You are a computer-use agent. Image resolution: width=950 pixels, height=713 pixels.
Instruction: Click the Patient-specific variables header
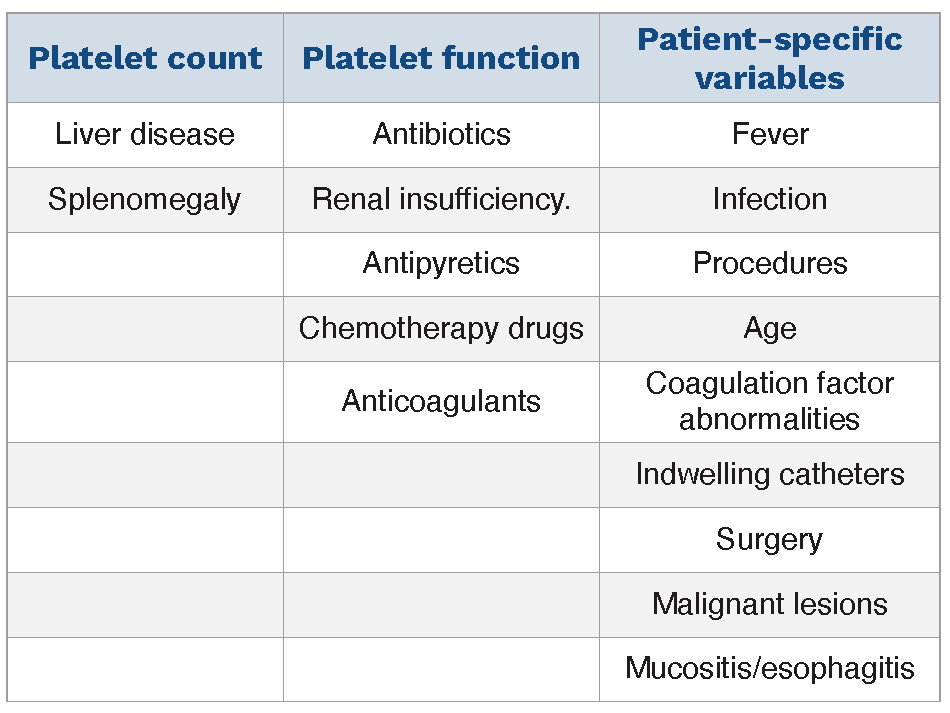click(769, 58)
